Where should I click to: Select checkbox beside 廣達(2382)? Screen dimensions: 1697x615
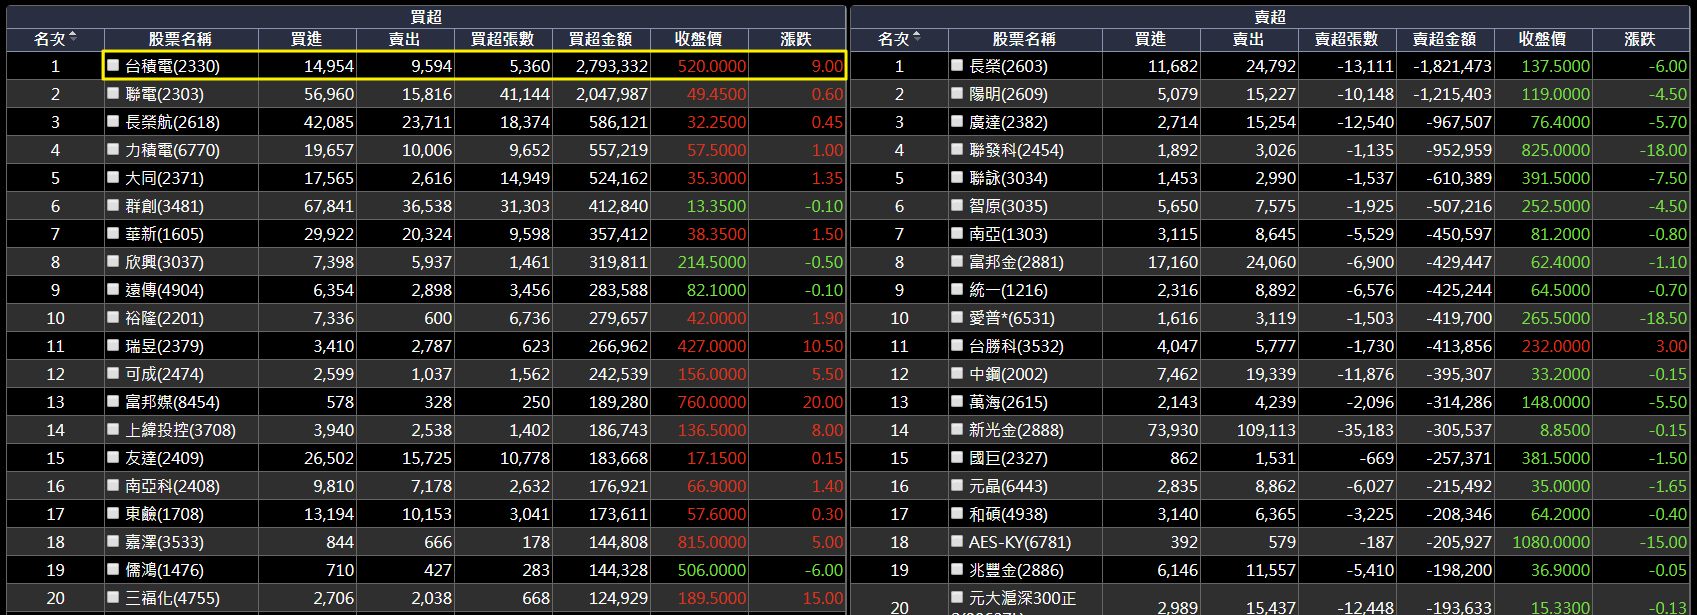click(x=957, y=121)
